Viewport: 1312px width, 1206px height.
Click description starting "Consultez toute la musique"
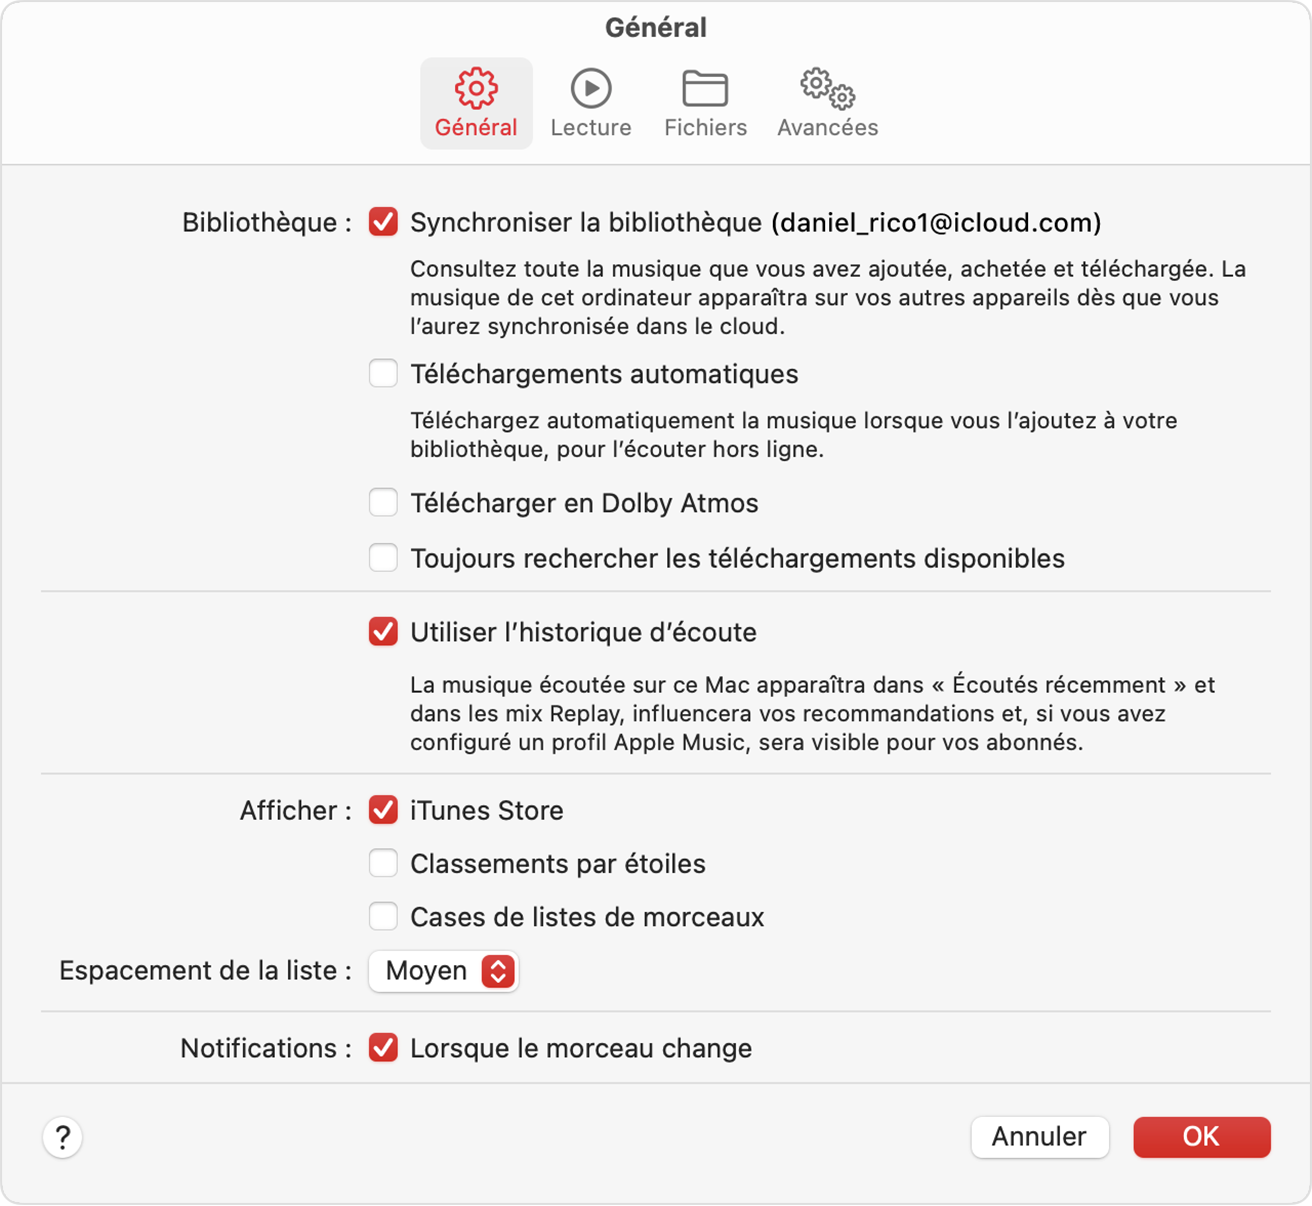[828, 297]
